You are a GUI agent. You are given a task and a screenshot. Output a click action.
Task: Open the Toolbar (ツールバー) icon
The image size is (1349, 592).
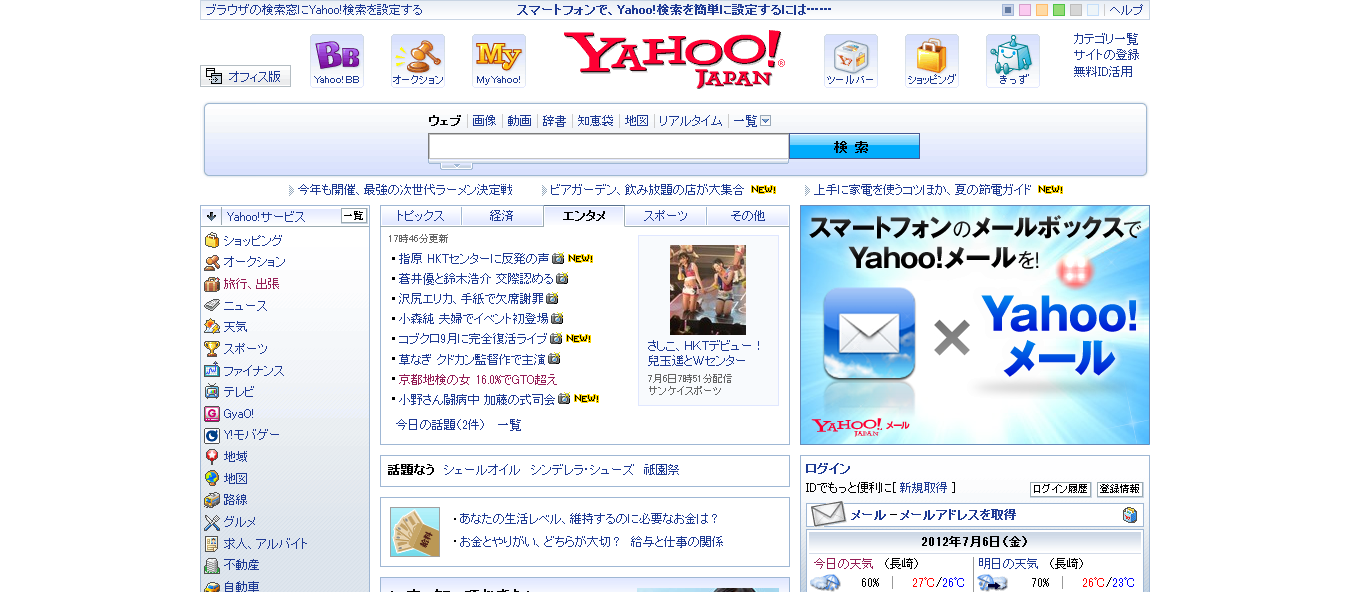tap(851, 61)
